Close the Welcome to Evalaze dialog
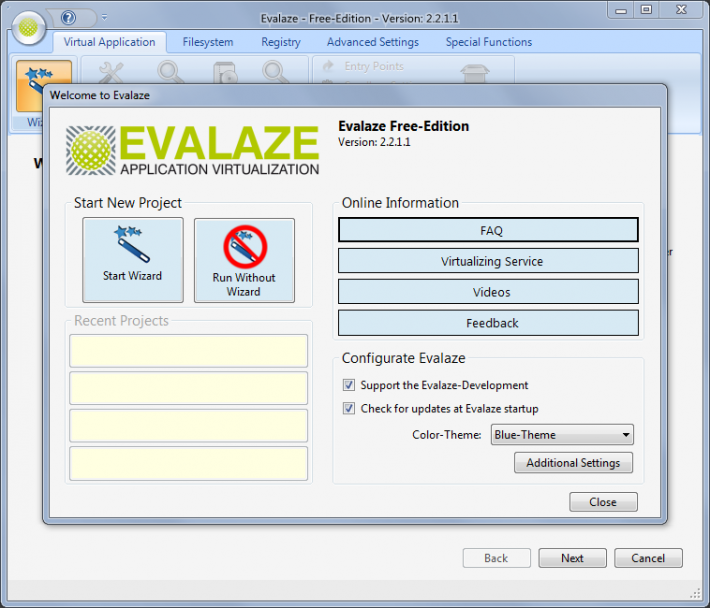 603,502
